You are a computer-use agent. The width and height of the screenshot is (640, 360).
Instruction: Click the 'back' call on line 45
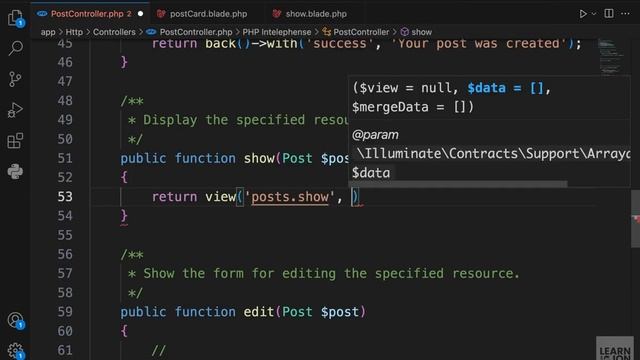[x=220, y=44]
